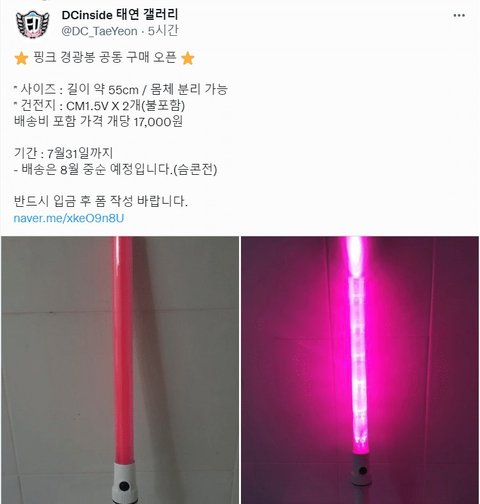View the right photo of the glowing baton
The width and height of the screenshot is (480, 504).
360,370
